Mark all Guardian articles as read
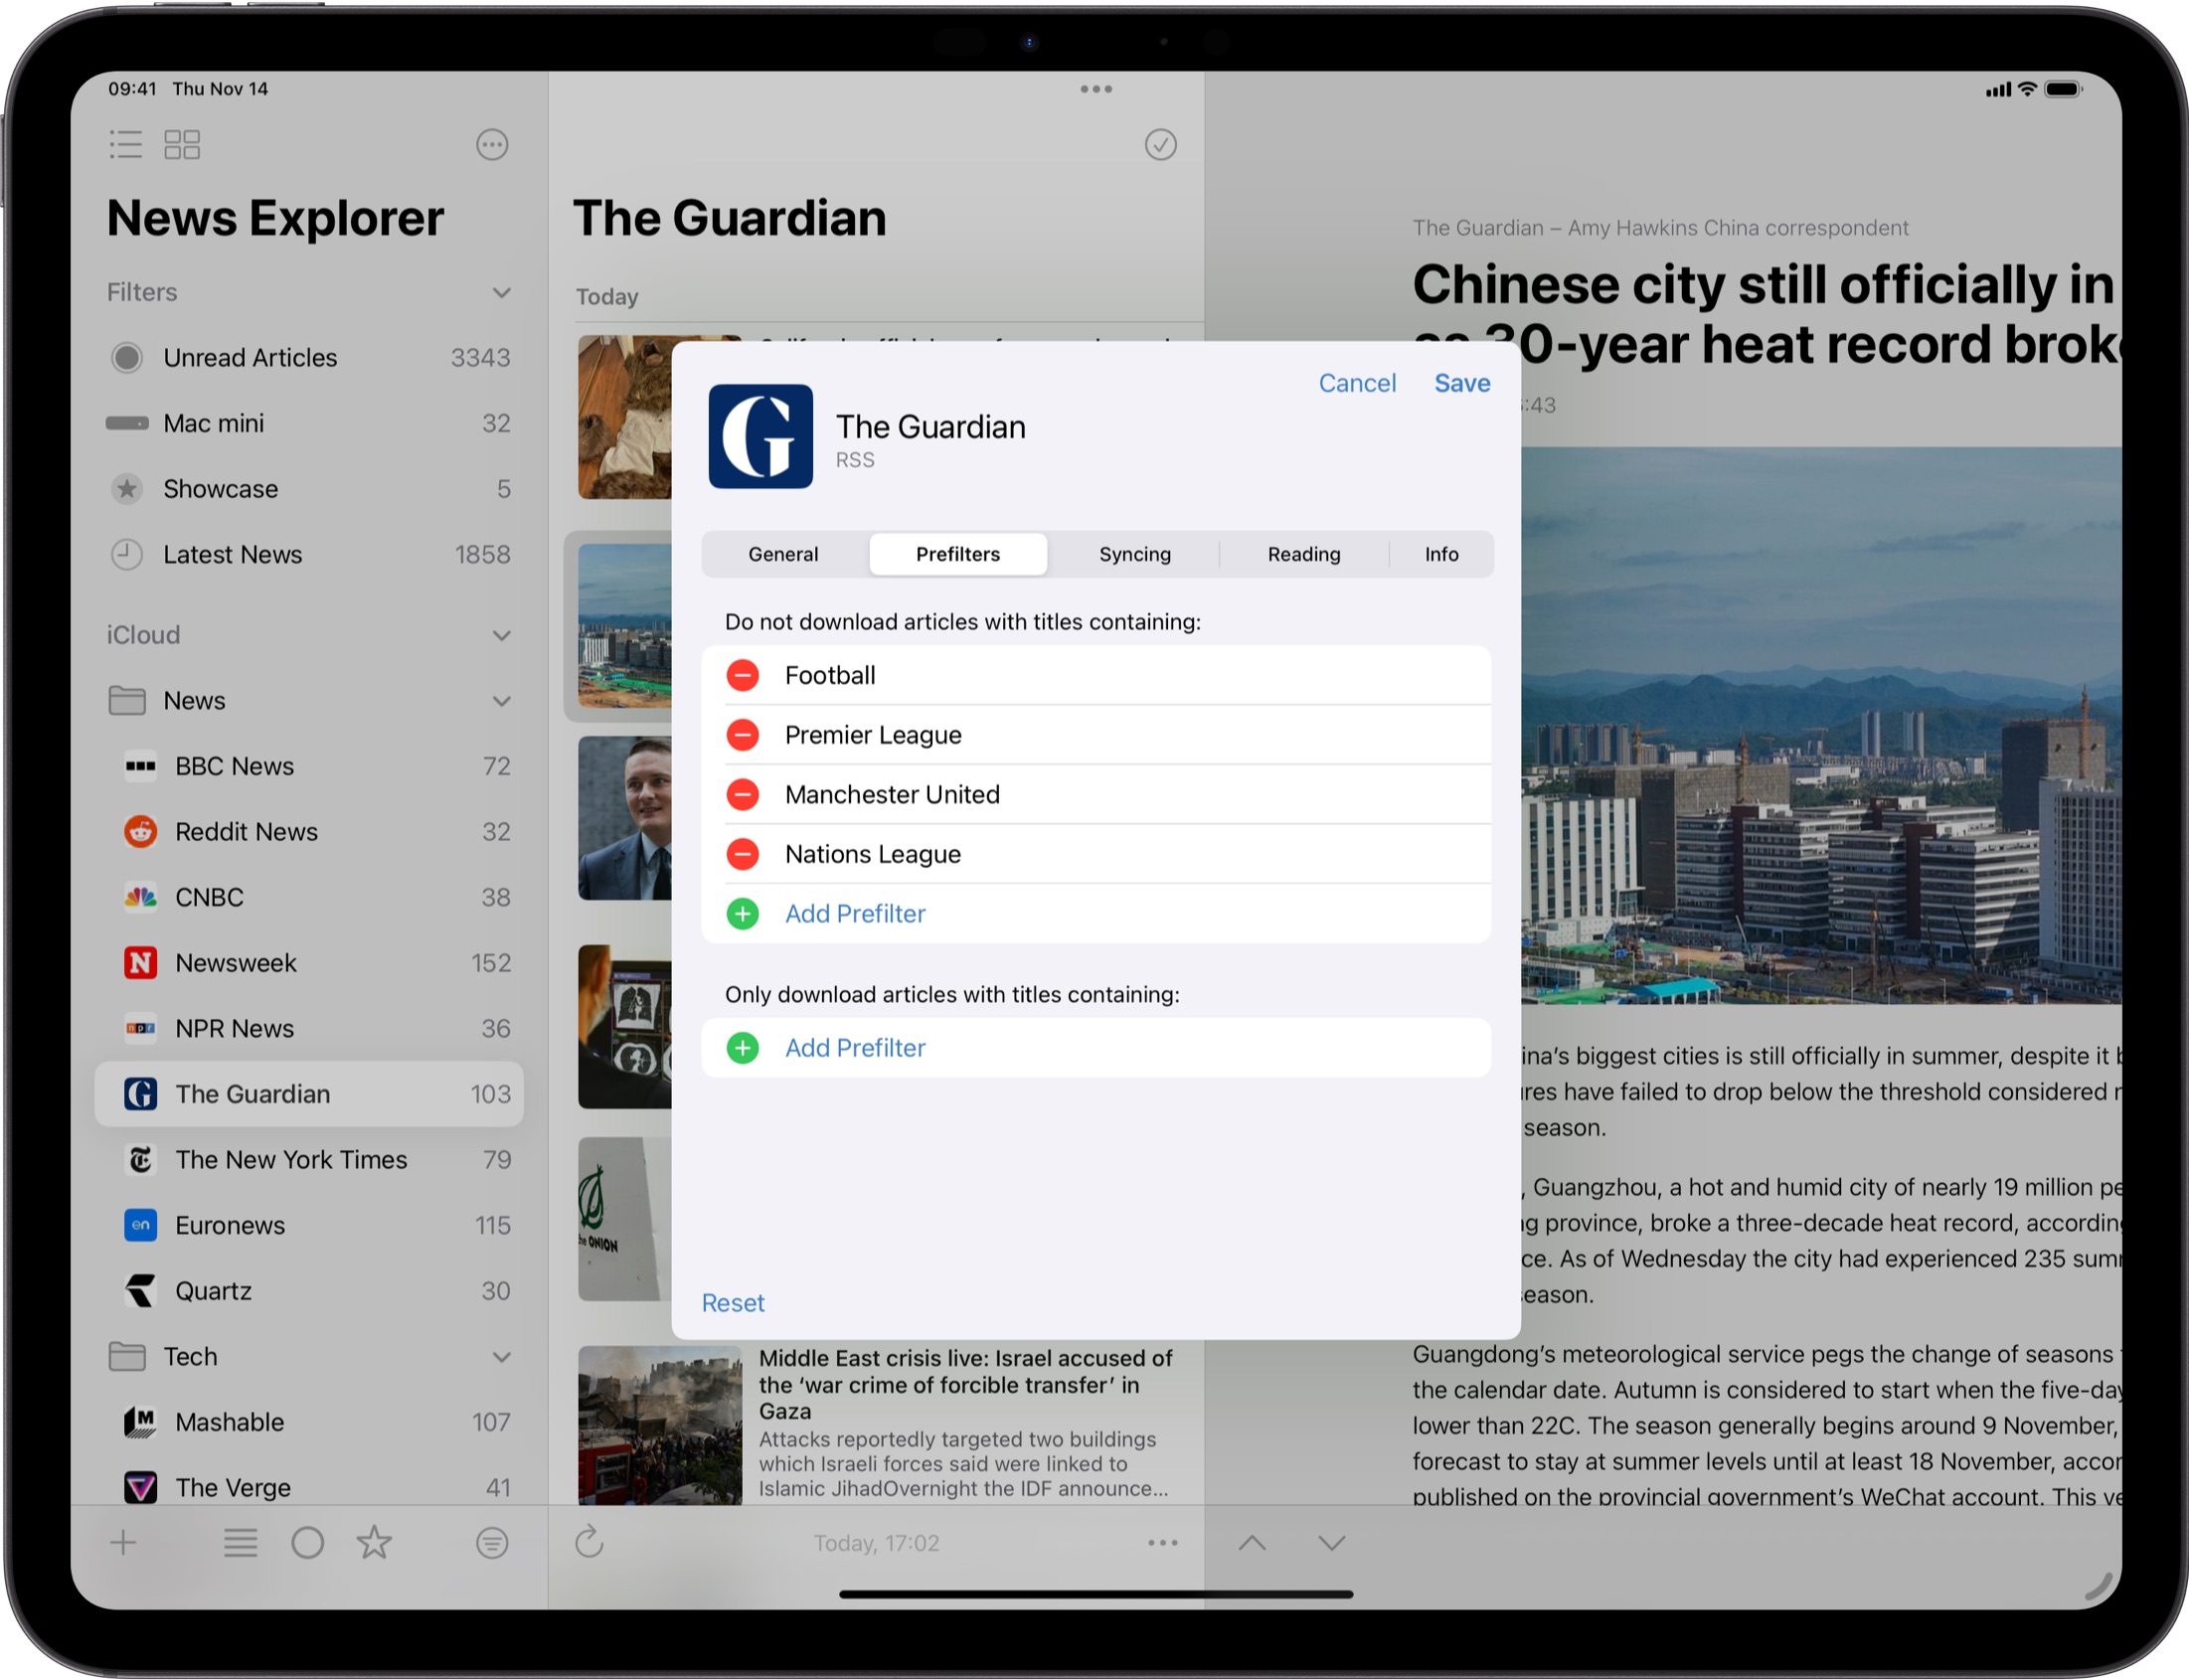 [1160, 145]
